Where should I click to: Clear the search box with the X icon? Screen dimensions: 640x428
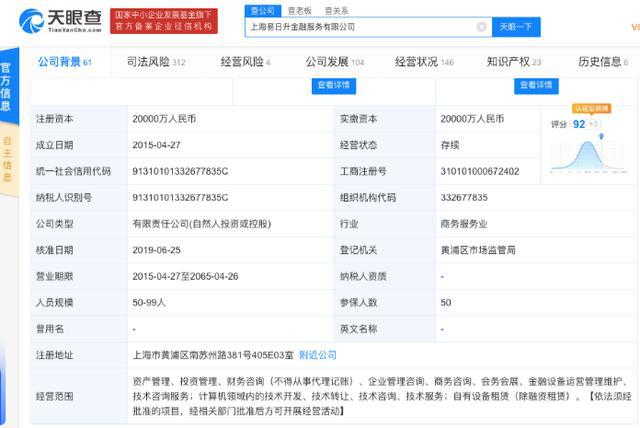pos(481,27)
